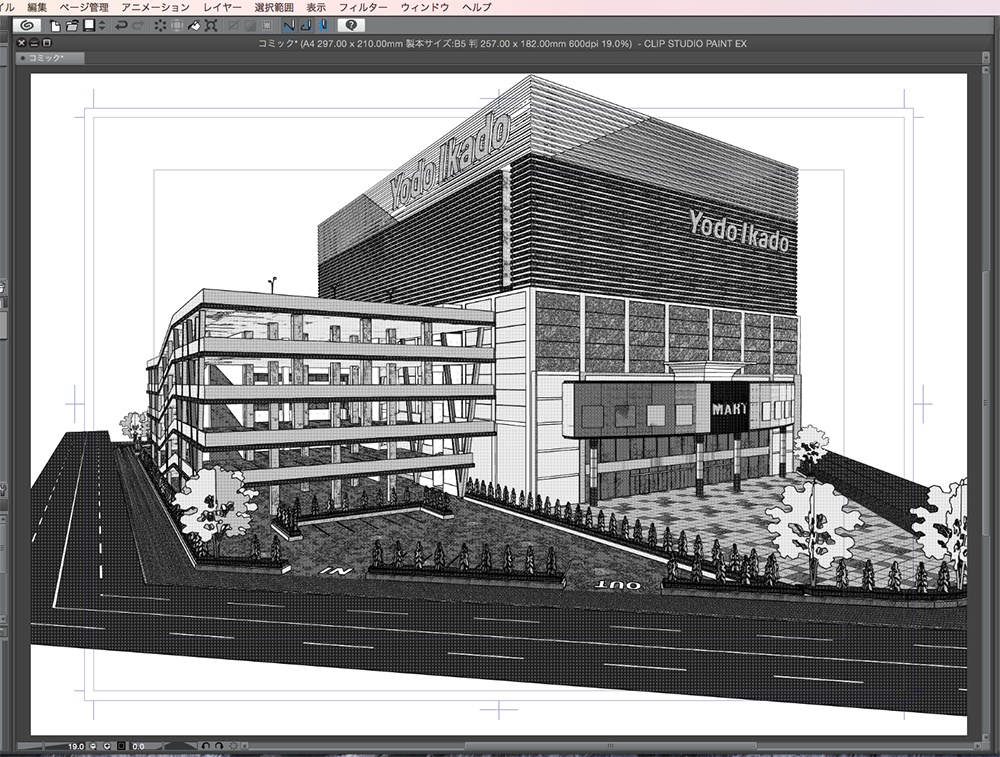1000x757 pixels.
Task: Click the 19.0 zoom value slider
Action: coord(52,746)
